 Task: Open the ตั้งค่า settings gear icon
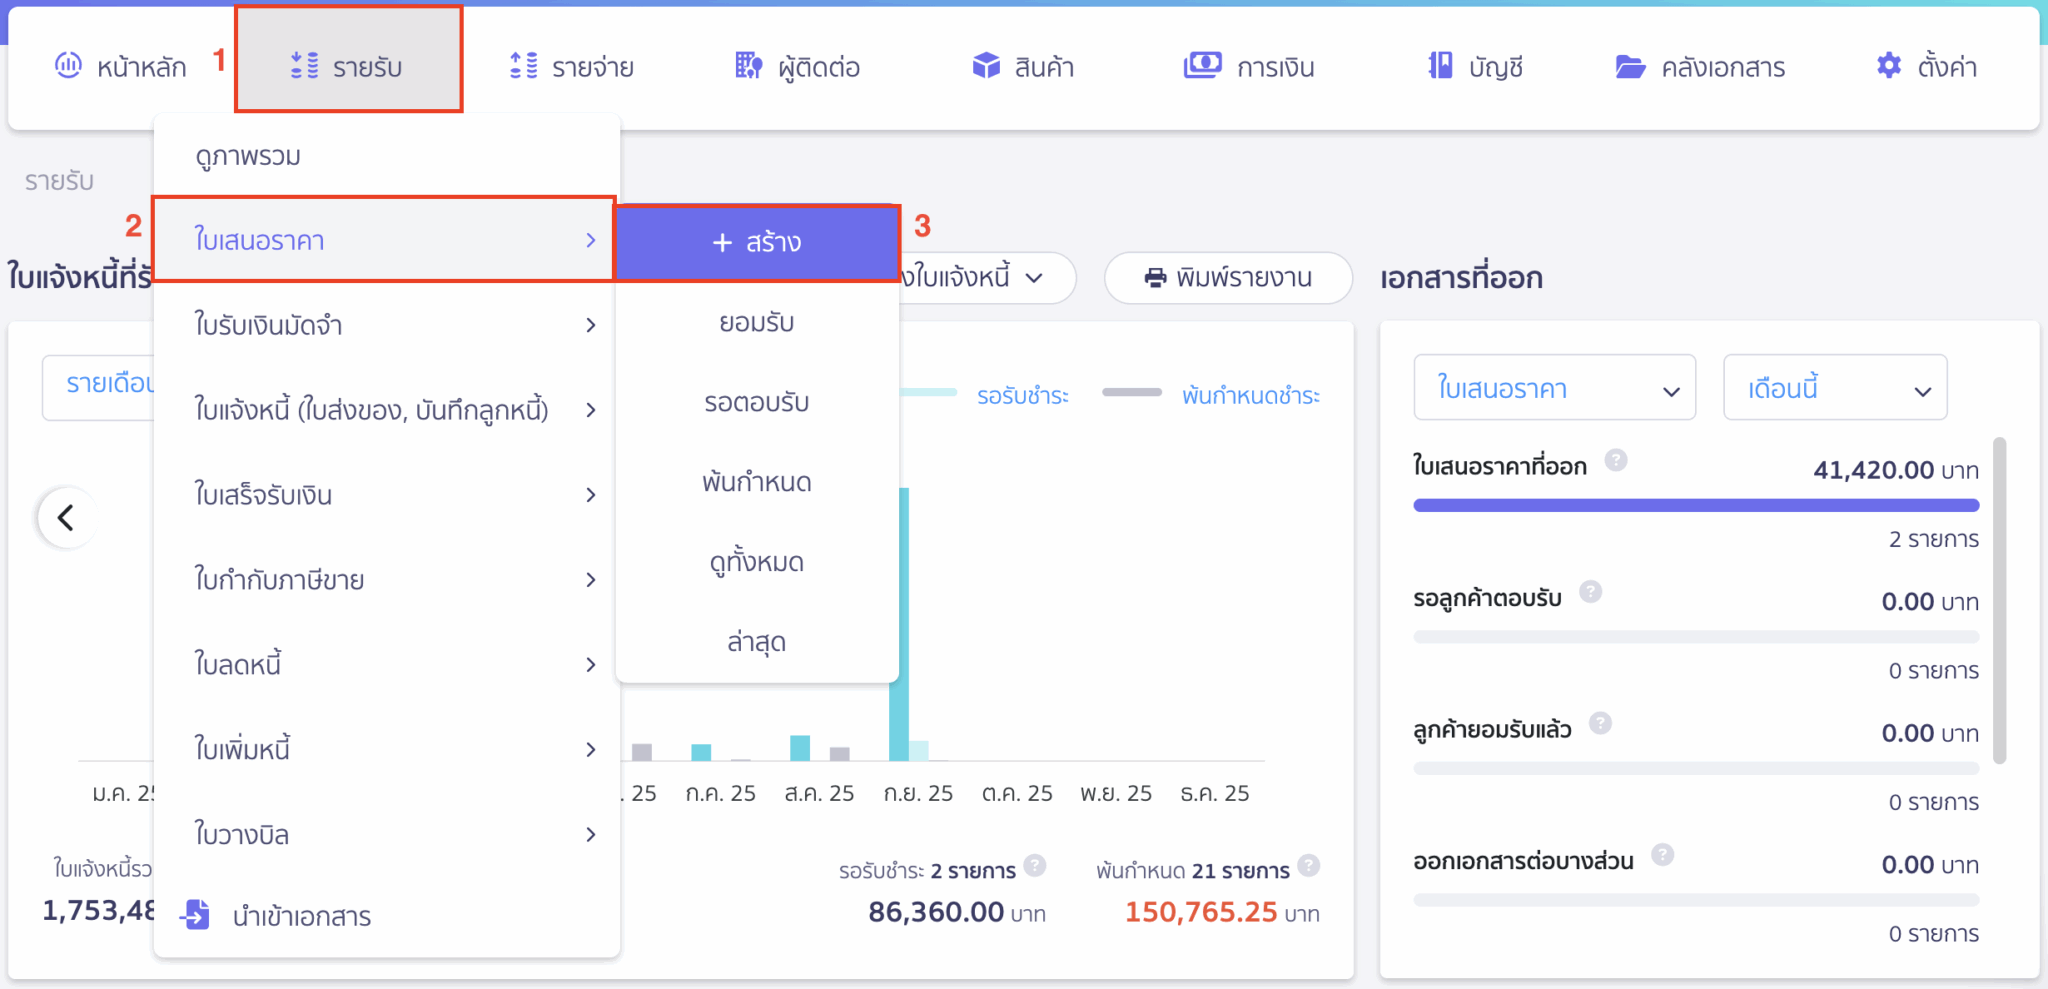pyautogui.click(x=1888, y=66)
